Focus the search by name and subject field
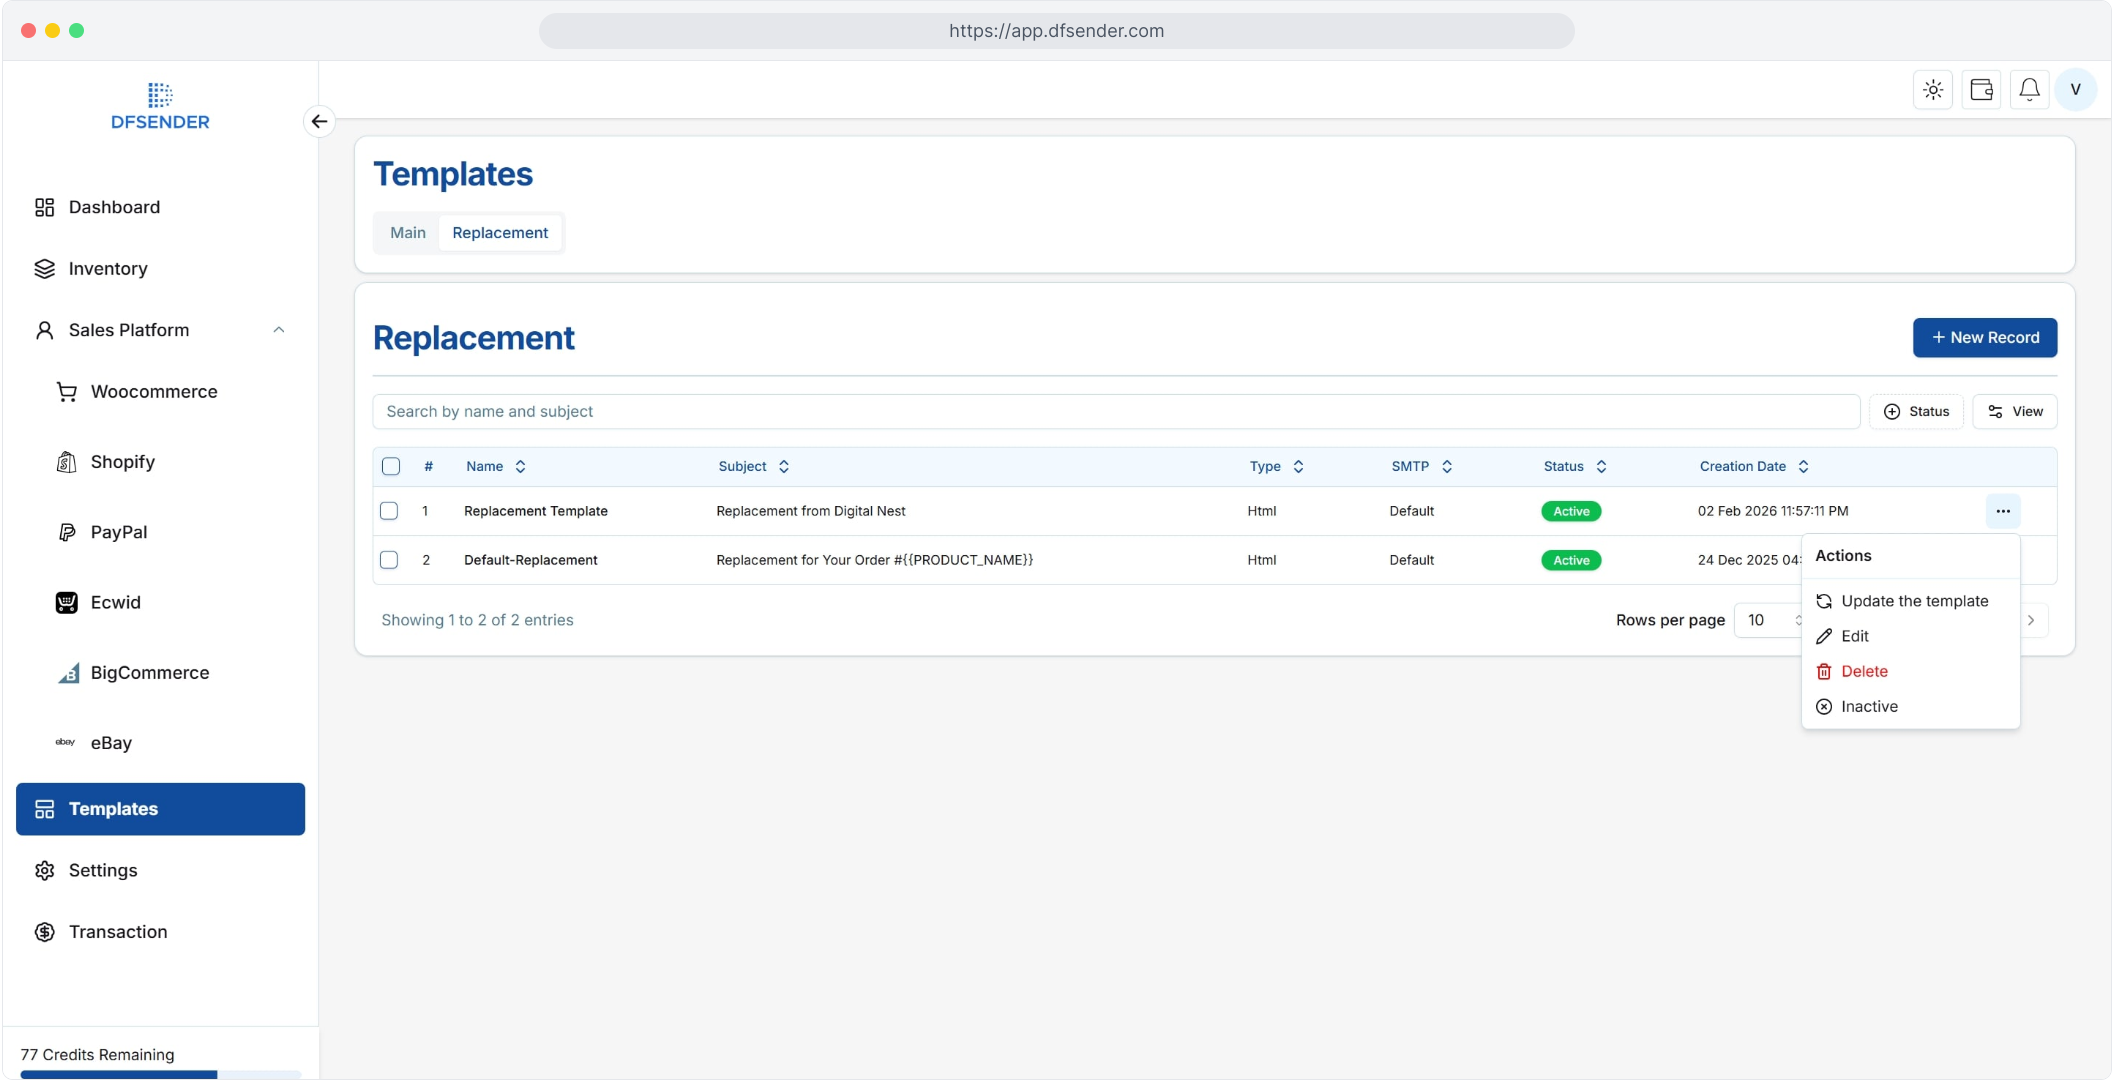This screenshot has height=1080, width=2114. 1115,412
